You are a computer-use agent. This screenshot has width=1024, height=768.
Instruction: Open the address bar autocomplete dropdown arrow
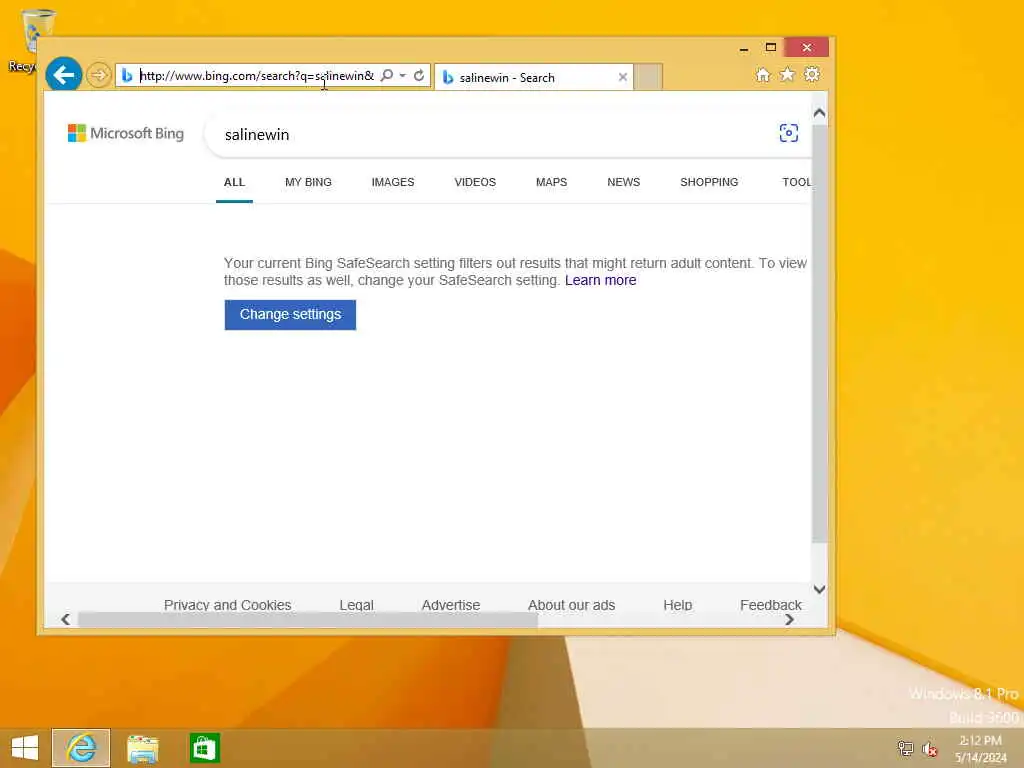403,76
